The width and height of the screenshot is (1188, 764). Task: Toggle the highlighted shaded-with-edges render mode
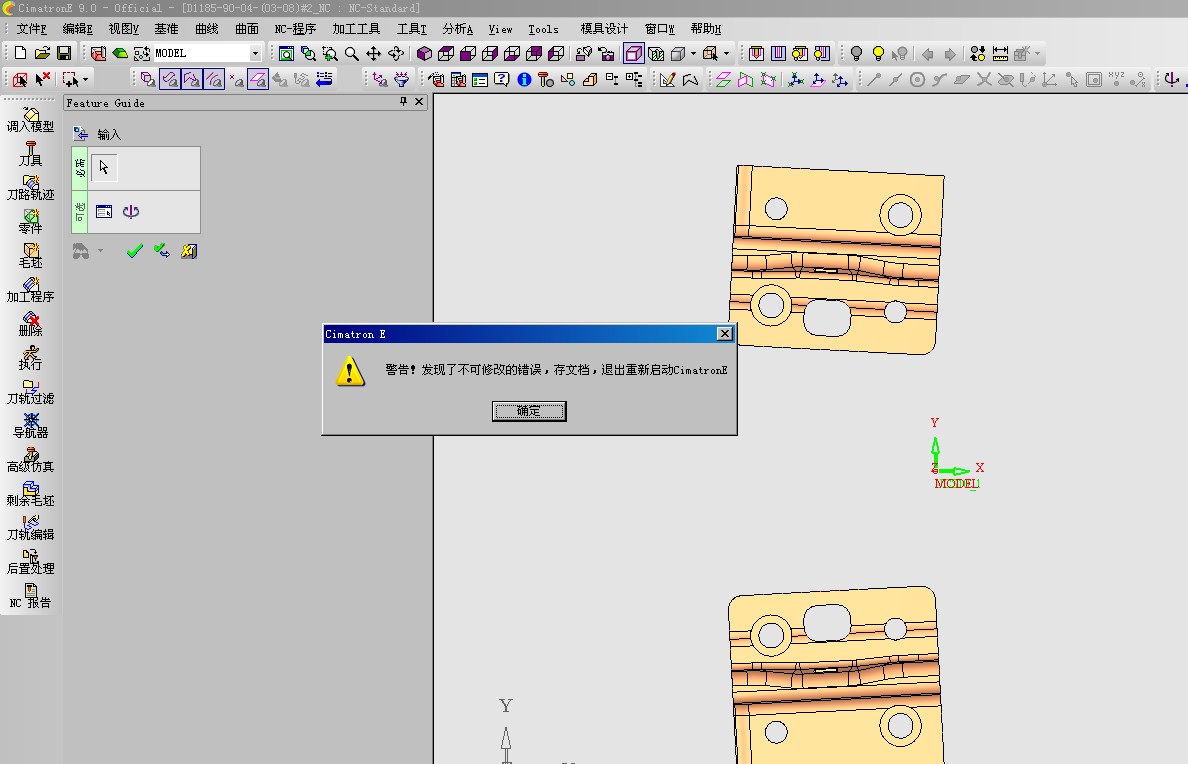633,54
